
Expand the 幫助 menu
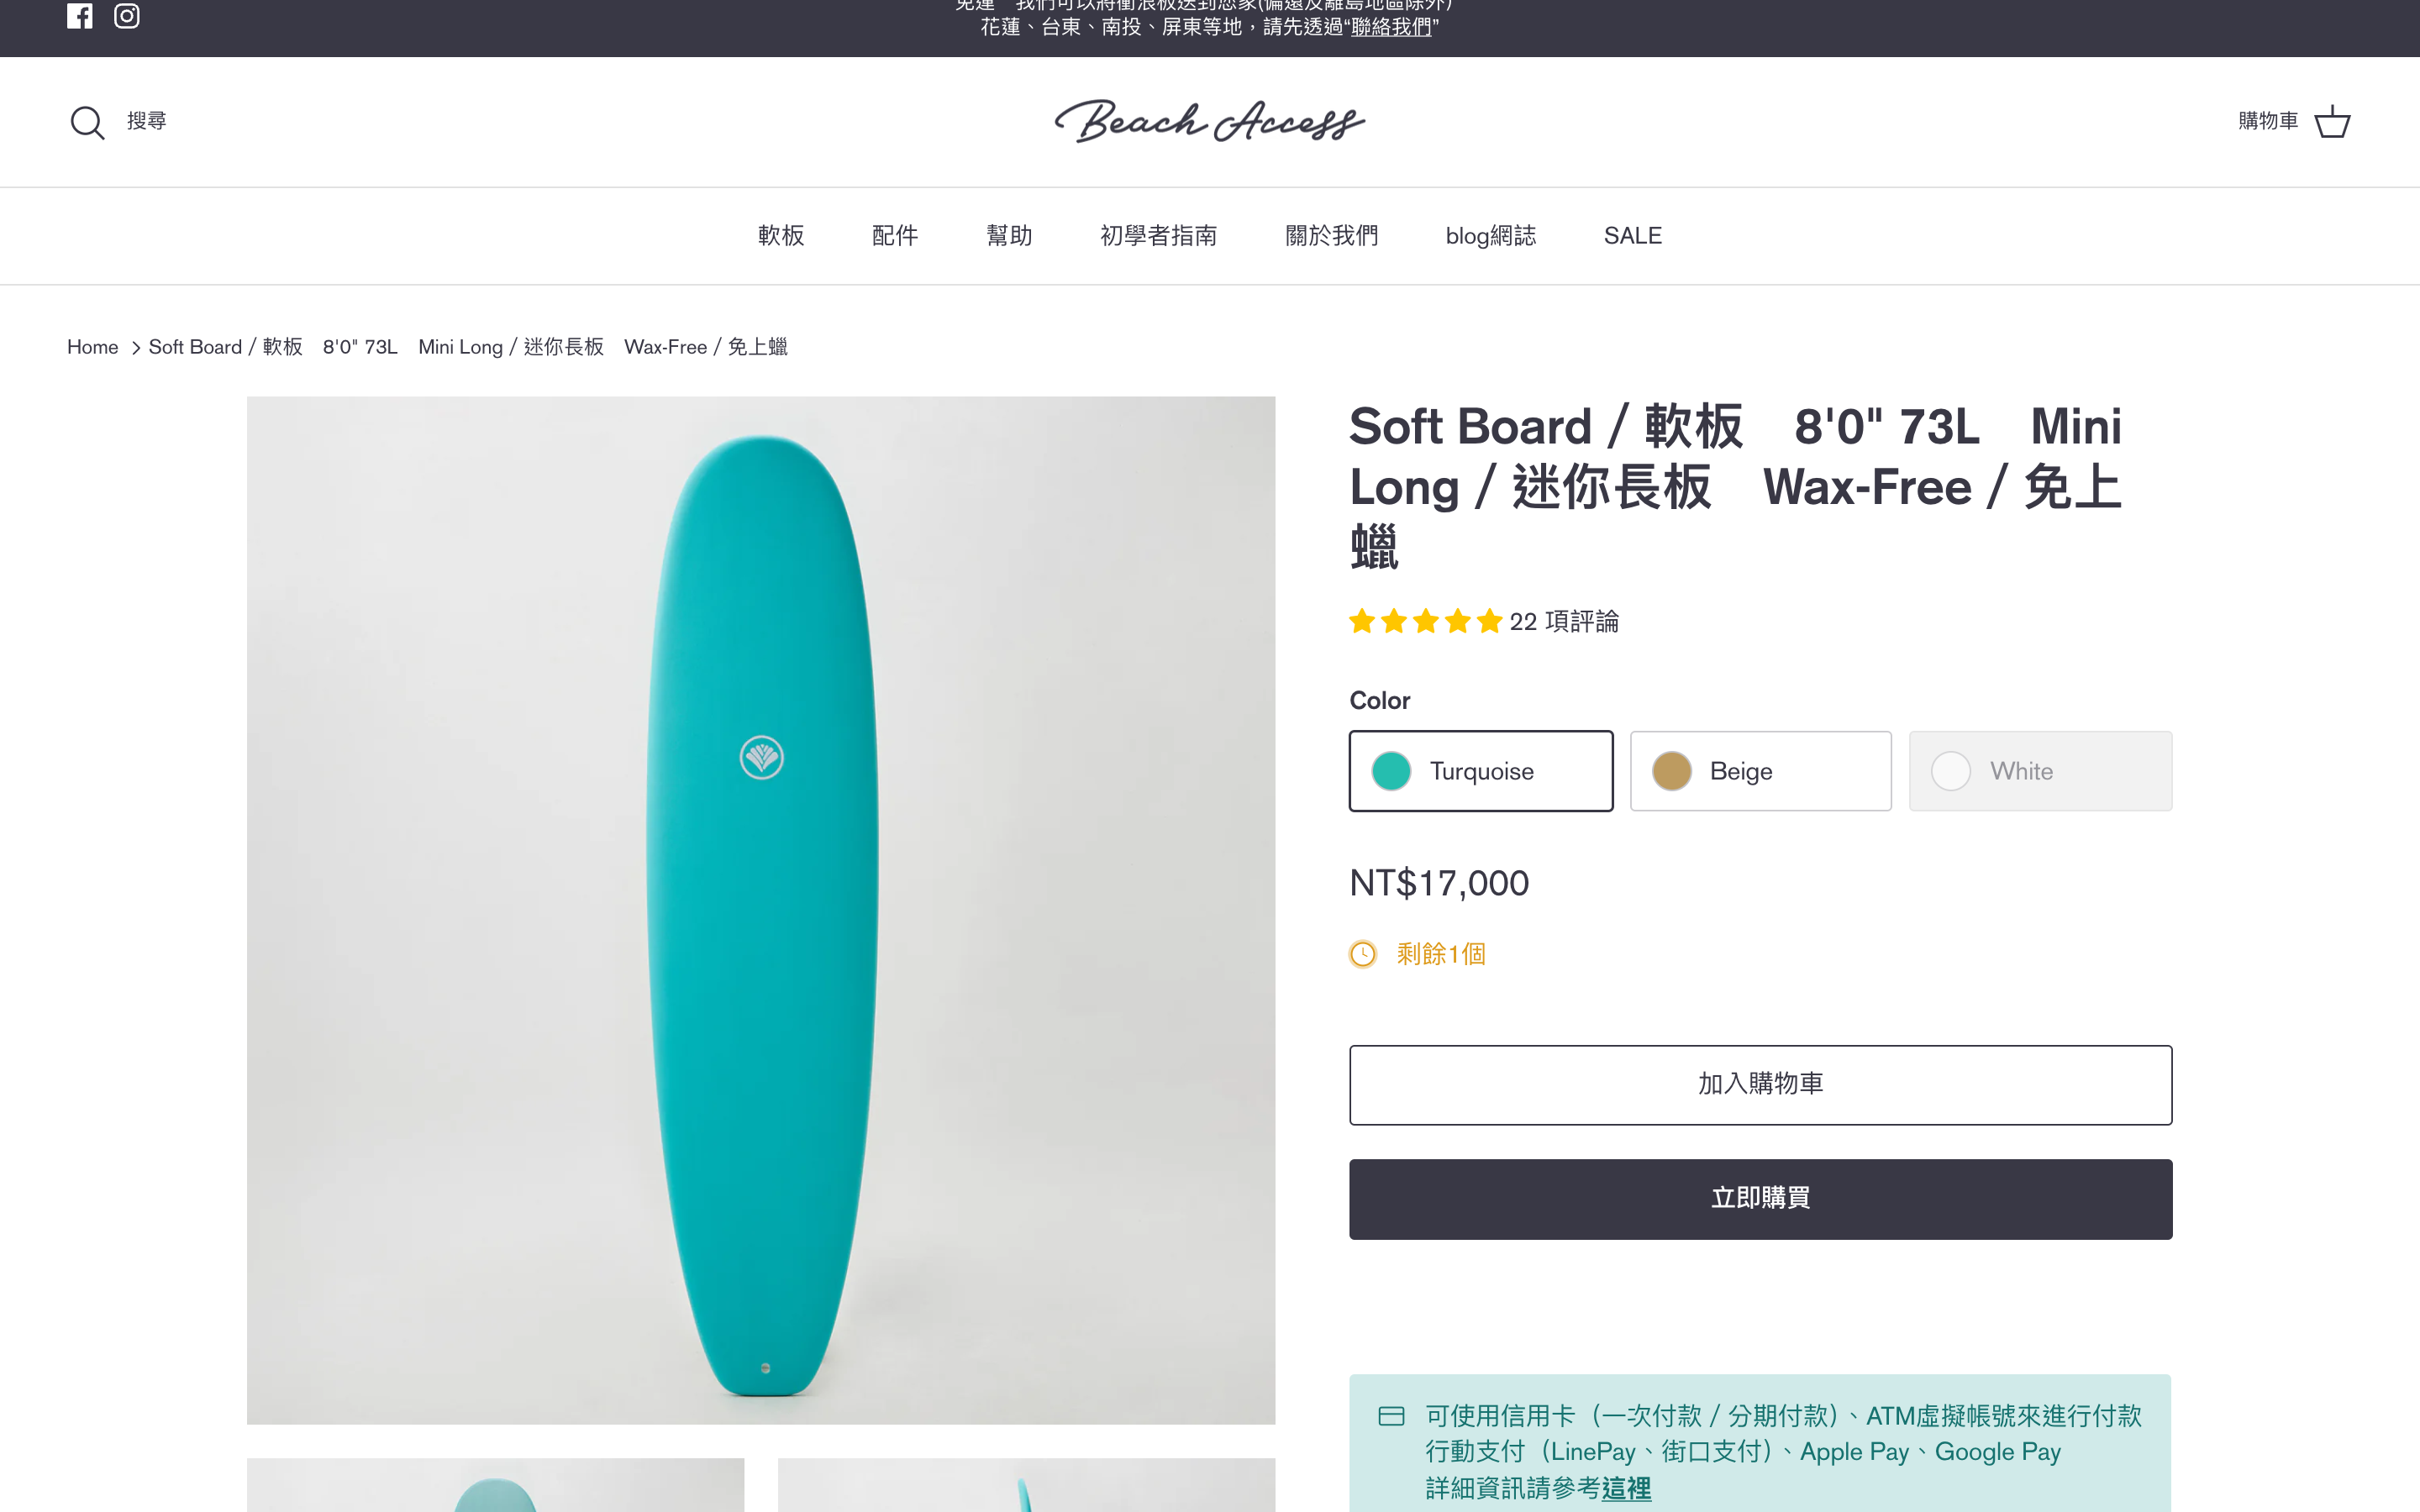pyautogui.click(x=1009, y=236)
